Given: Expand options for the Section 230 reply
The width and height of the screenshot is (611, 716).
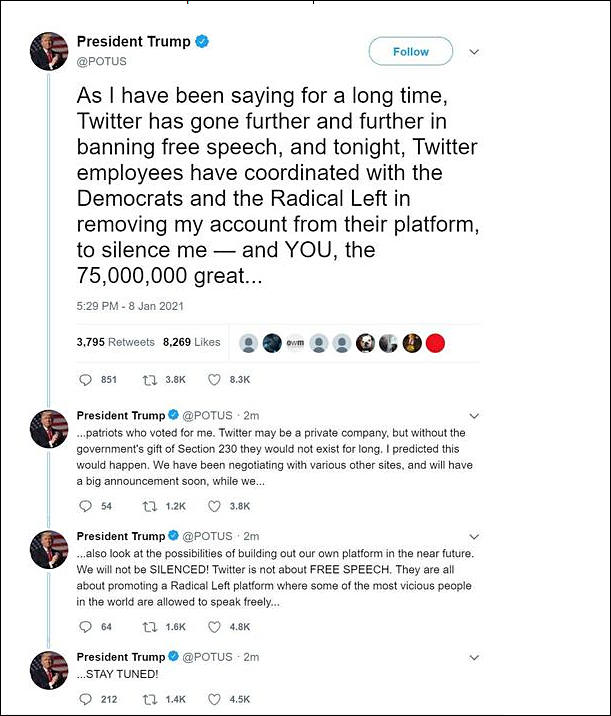Looking at the screenshot, I should [474, 416].
